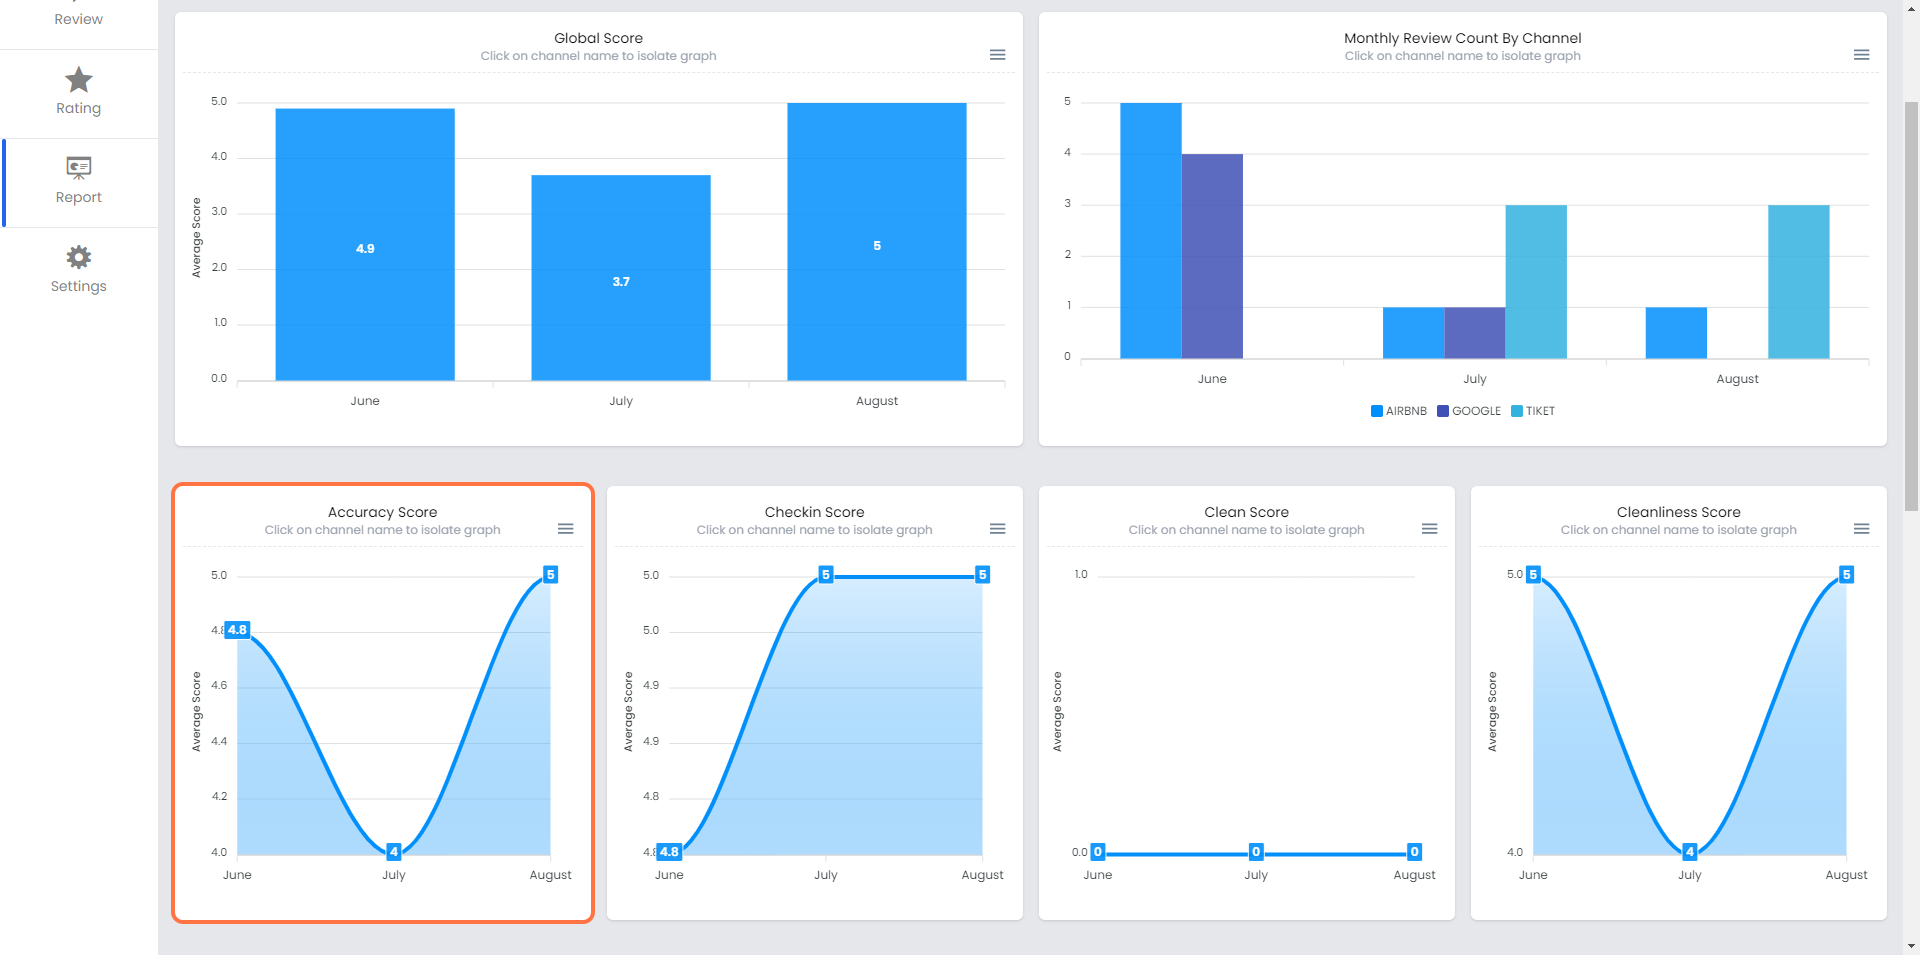Click the August AIRBNB review count bar
This screenshot has width=1920, height=955.
(x=1676, y=333)
